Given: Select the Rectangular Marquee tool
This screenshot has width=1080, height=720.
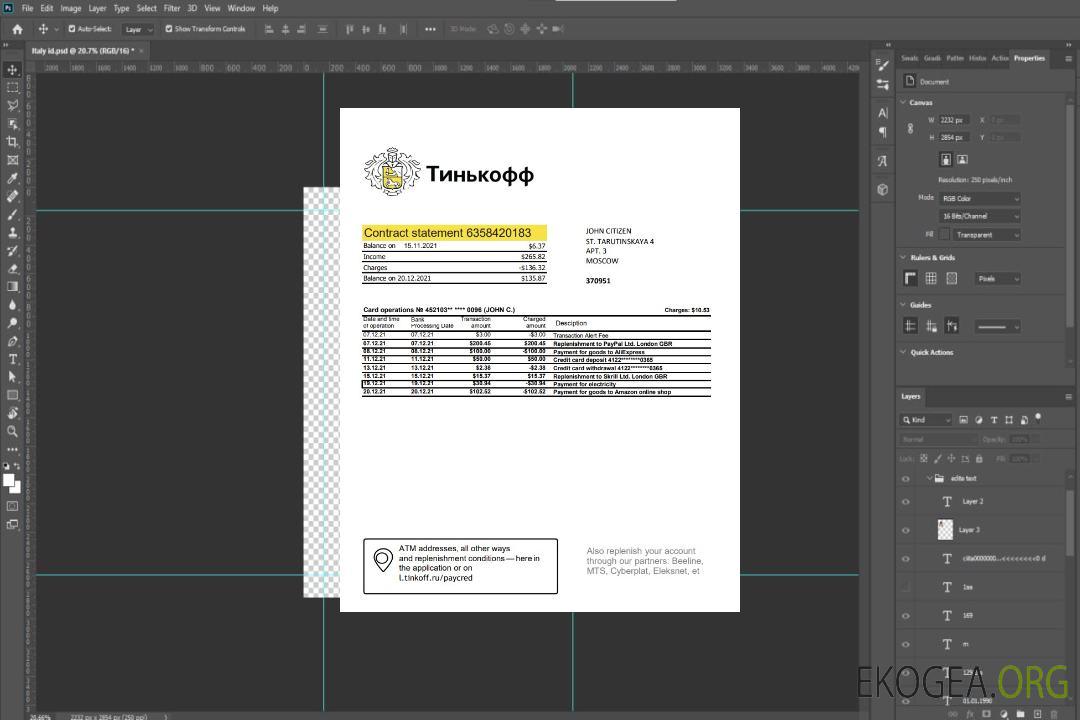Looking at the screenshot, I should (12, 88).
